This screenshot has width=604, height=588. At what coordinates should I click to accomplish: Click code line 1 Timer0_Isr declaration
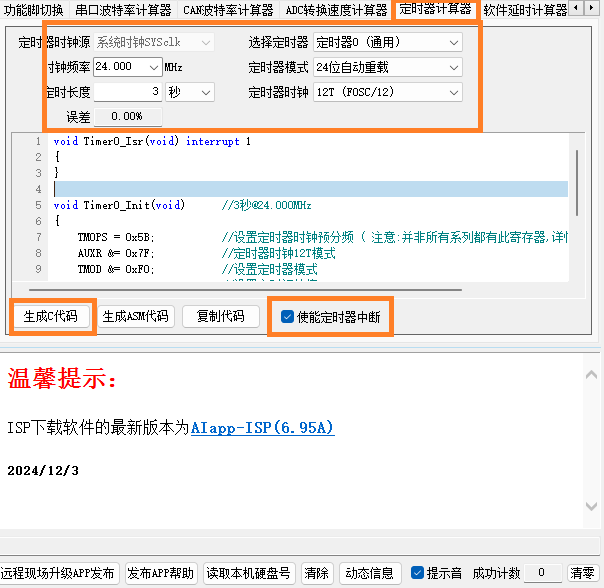[152, 141]
